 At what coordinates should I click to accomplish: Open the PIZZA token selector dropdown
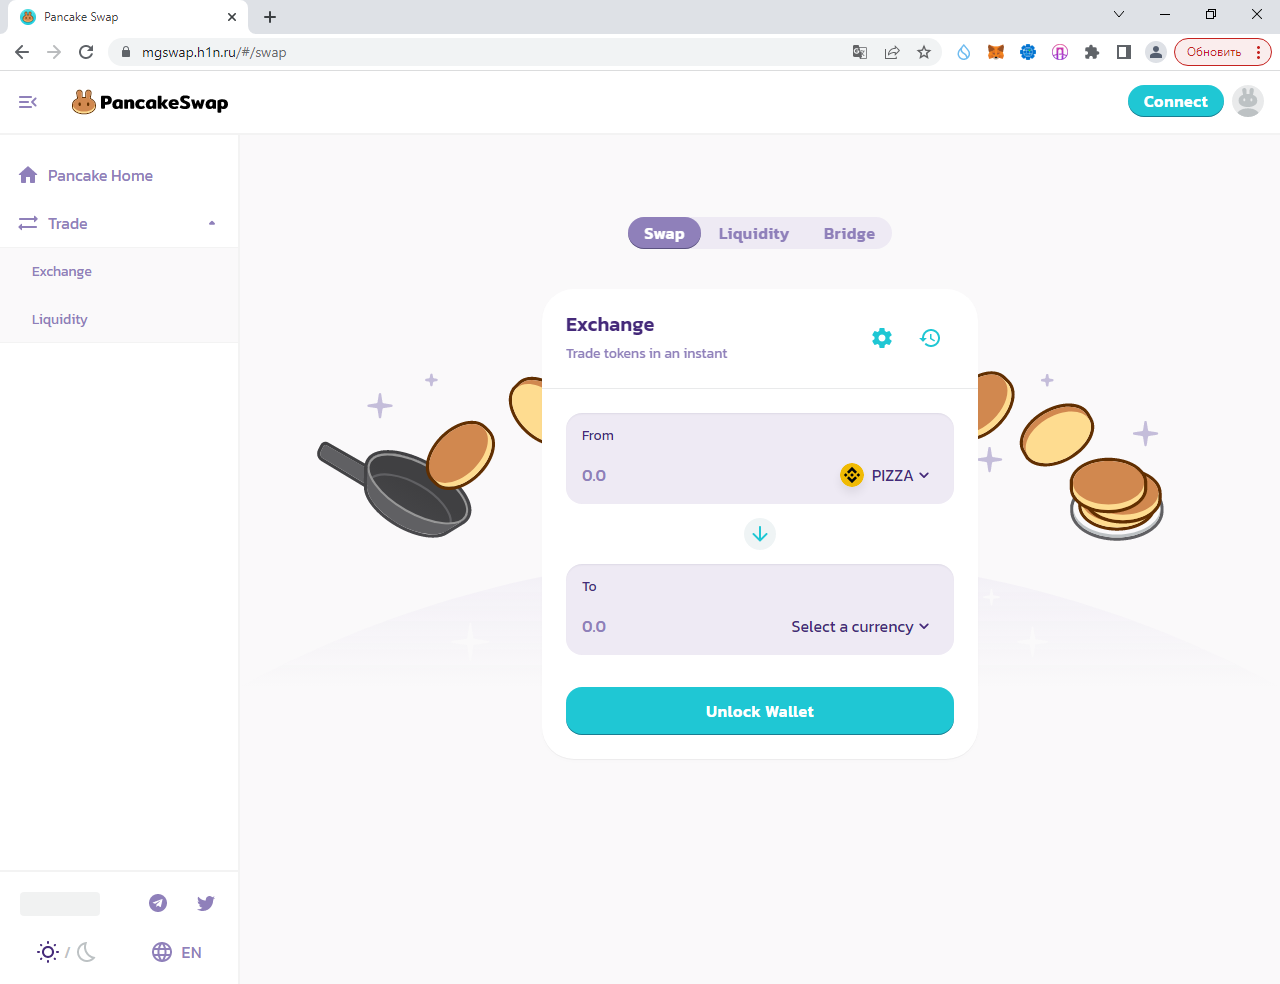tap(885, 475)
